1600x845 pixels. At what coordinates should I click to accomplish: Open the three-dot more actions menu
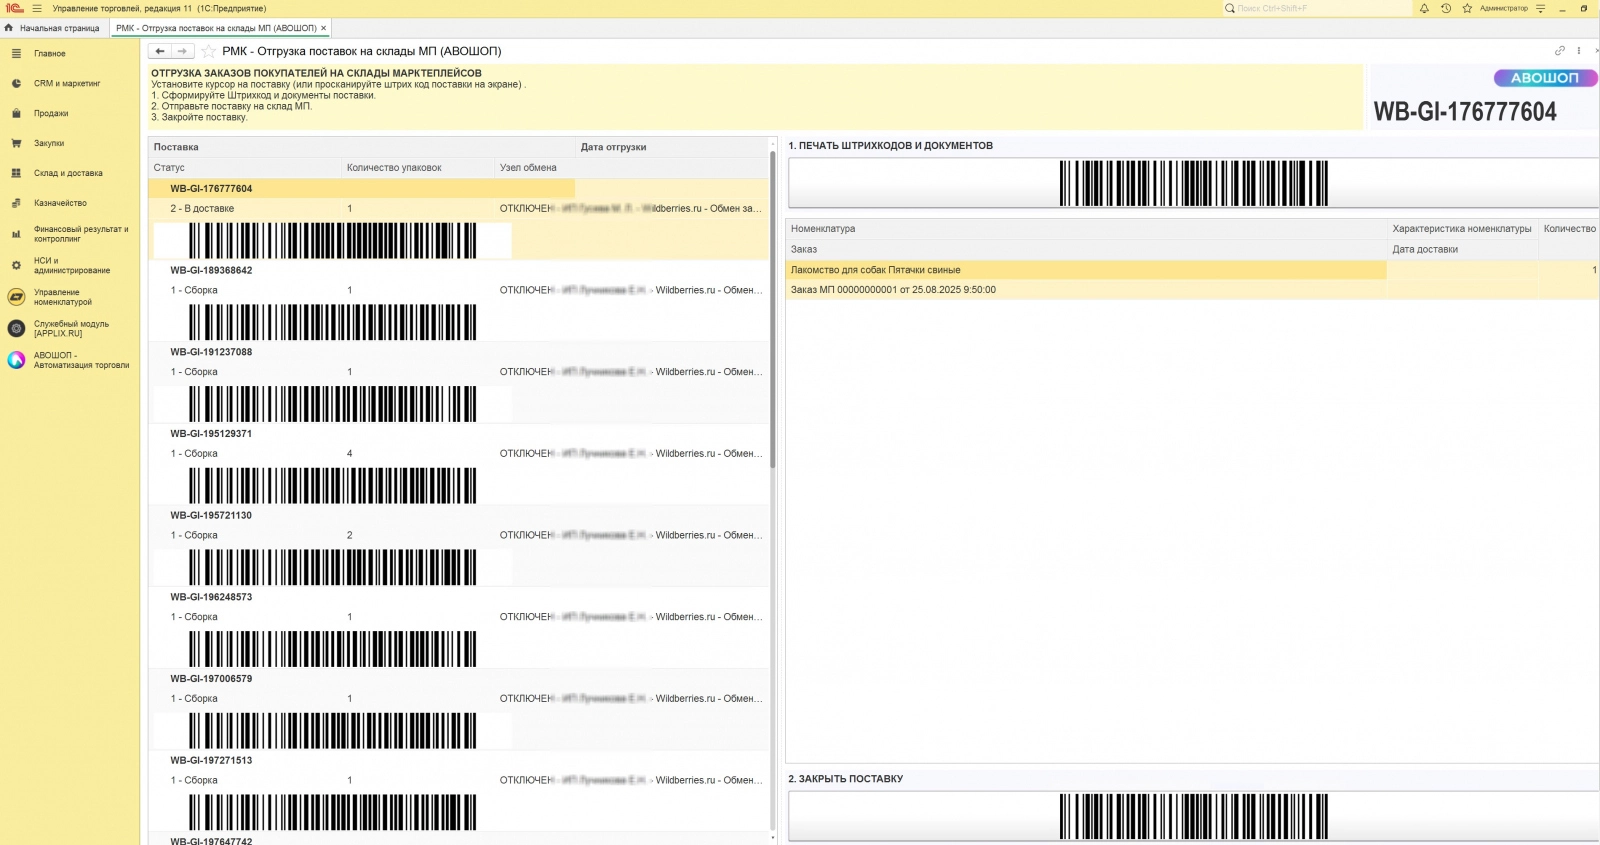click(x=1579, y=51)
